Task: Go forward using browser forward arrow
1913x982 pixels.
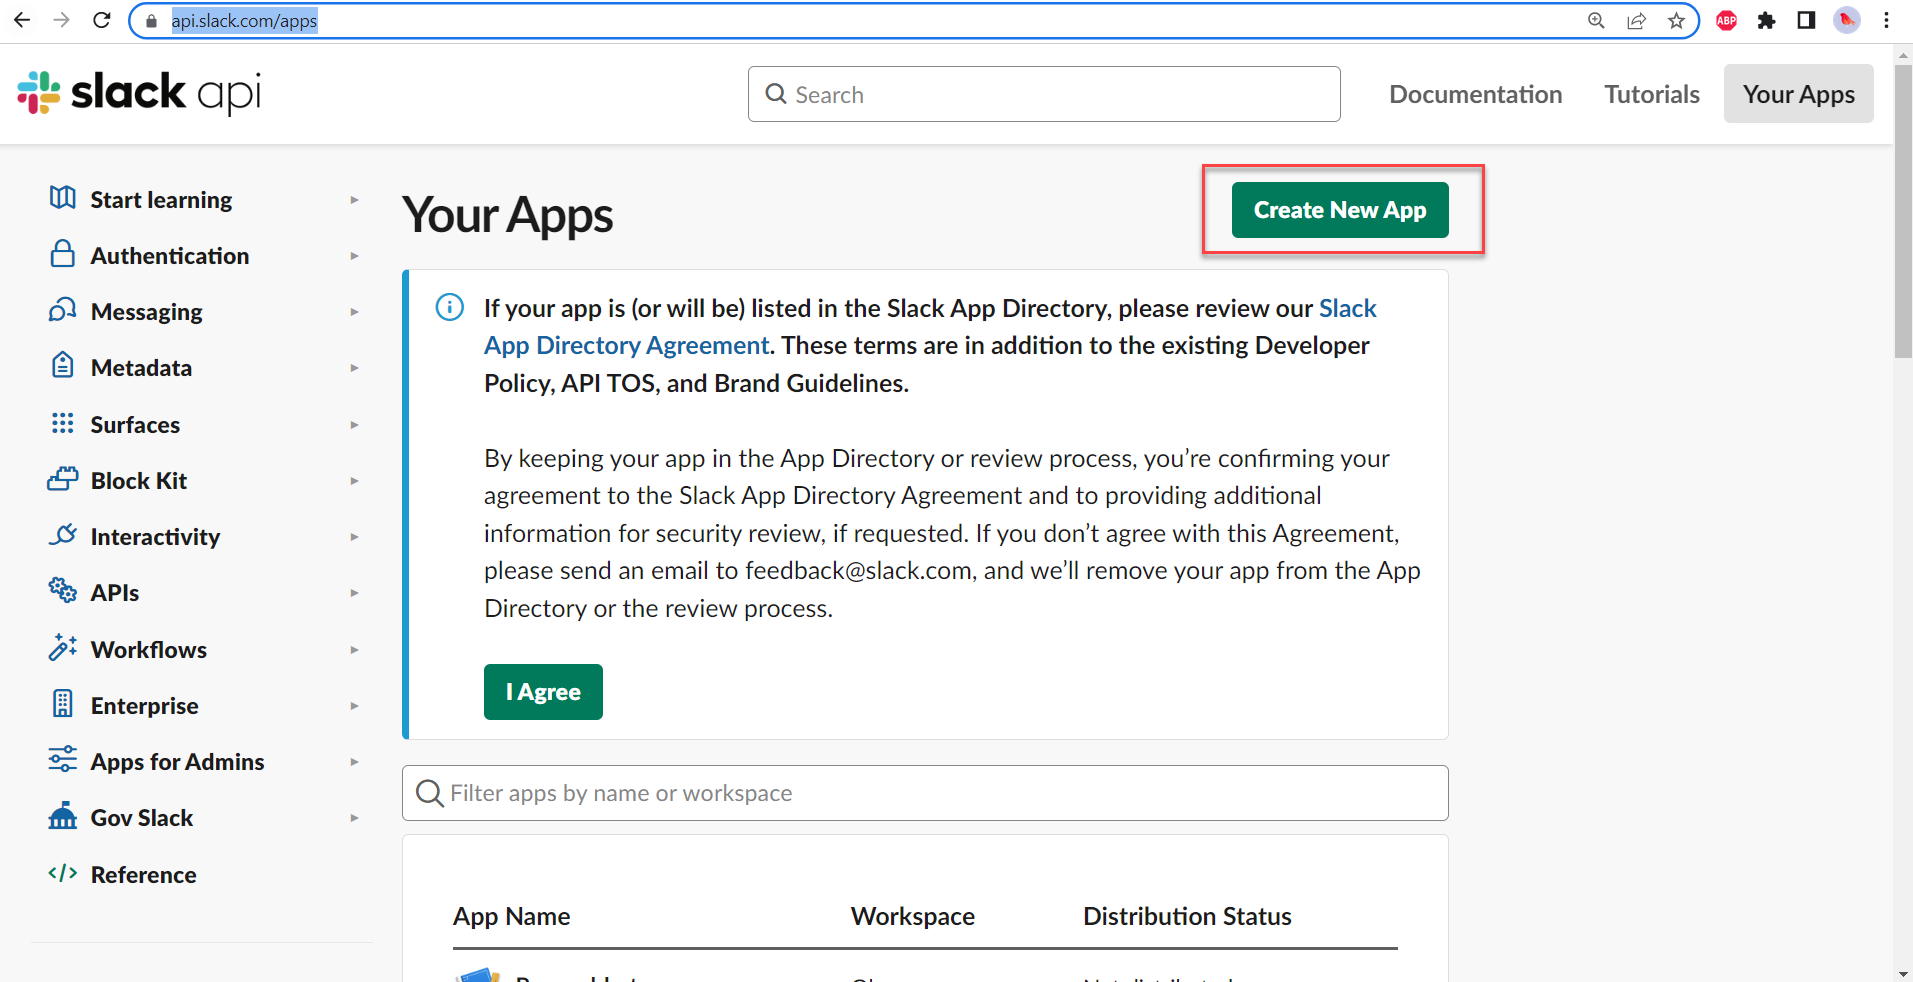Action: tap(62, 20)
